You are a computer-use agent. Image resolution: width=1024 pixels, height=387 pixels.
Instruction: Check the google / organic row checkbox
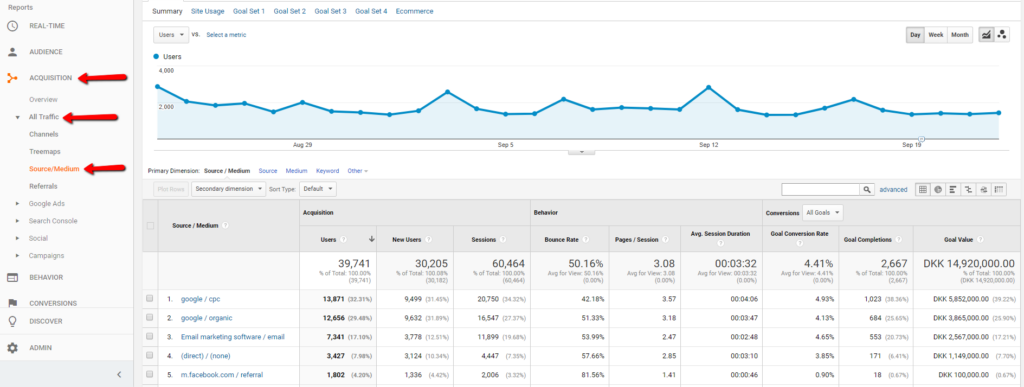tap(150, 317)
